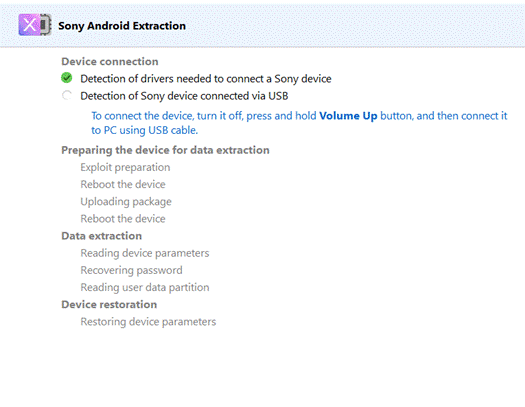525x407 pixels.
Task: Click the green checkmark for driver detection
Action: click(x=67, y=78)
